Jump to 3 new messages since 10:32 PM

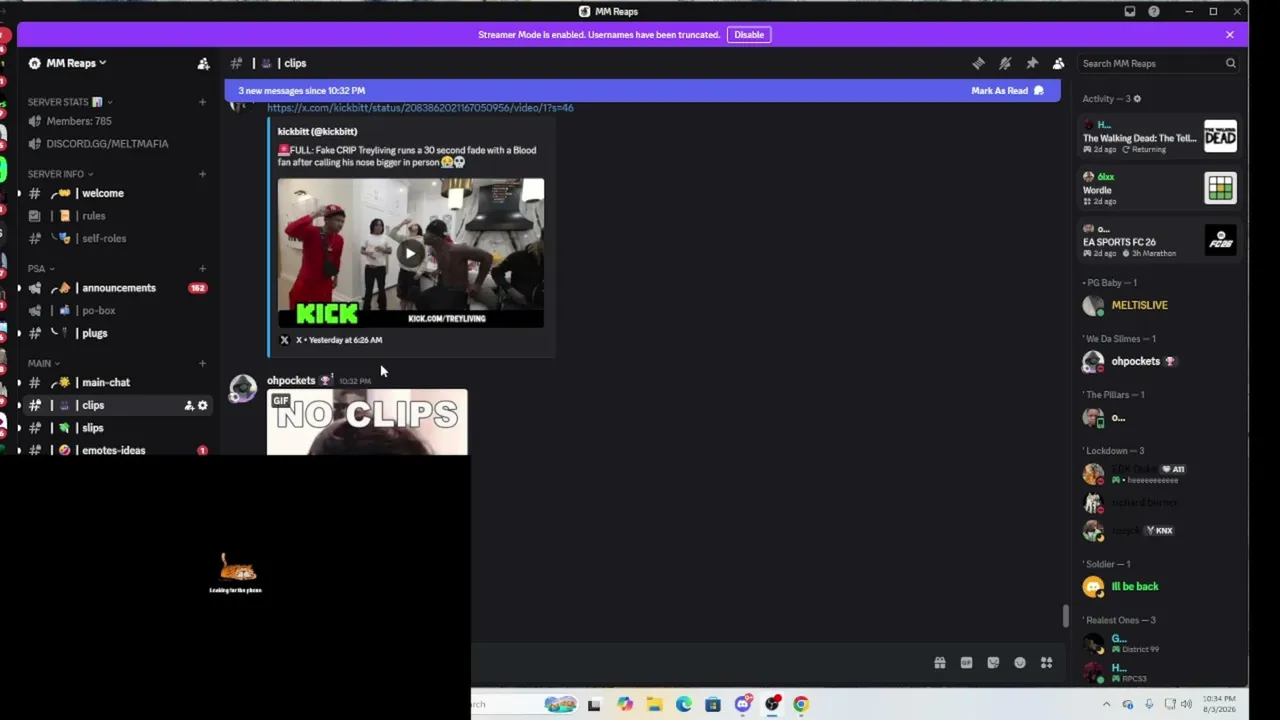pyautogui.click(x=302, y=91)
